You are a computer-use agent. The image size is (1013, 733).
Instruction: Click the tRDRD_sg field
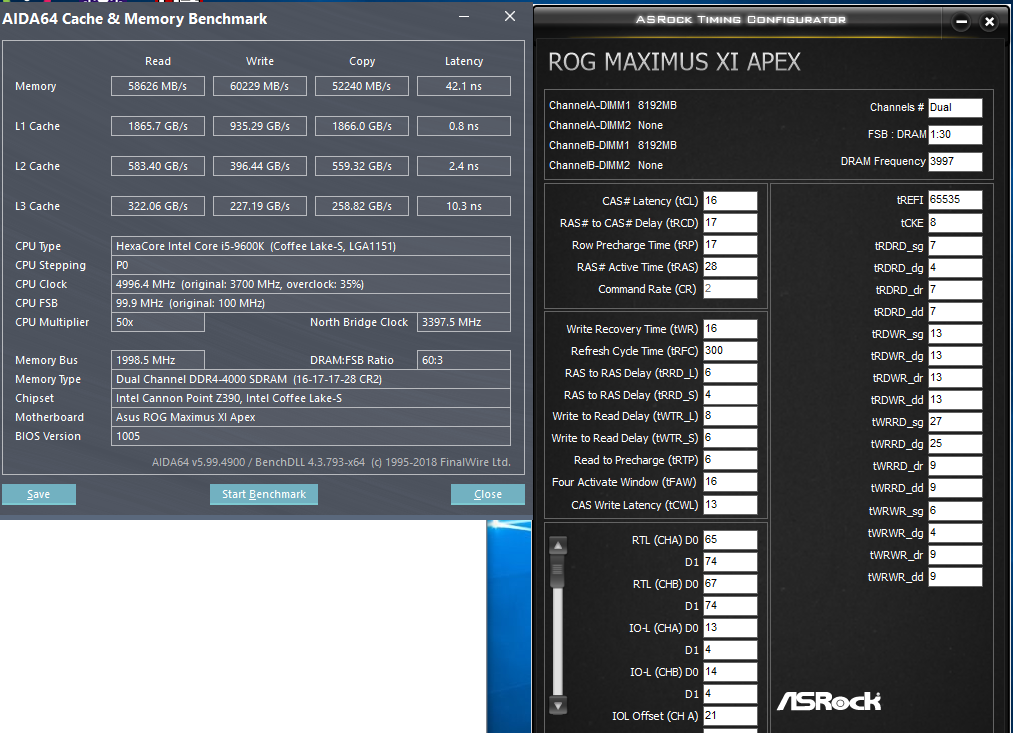tap(955, 246)
